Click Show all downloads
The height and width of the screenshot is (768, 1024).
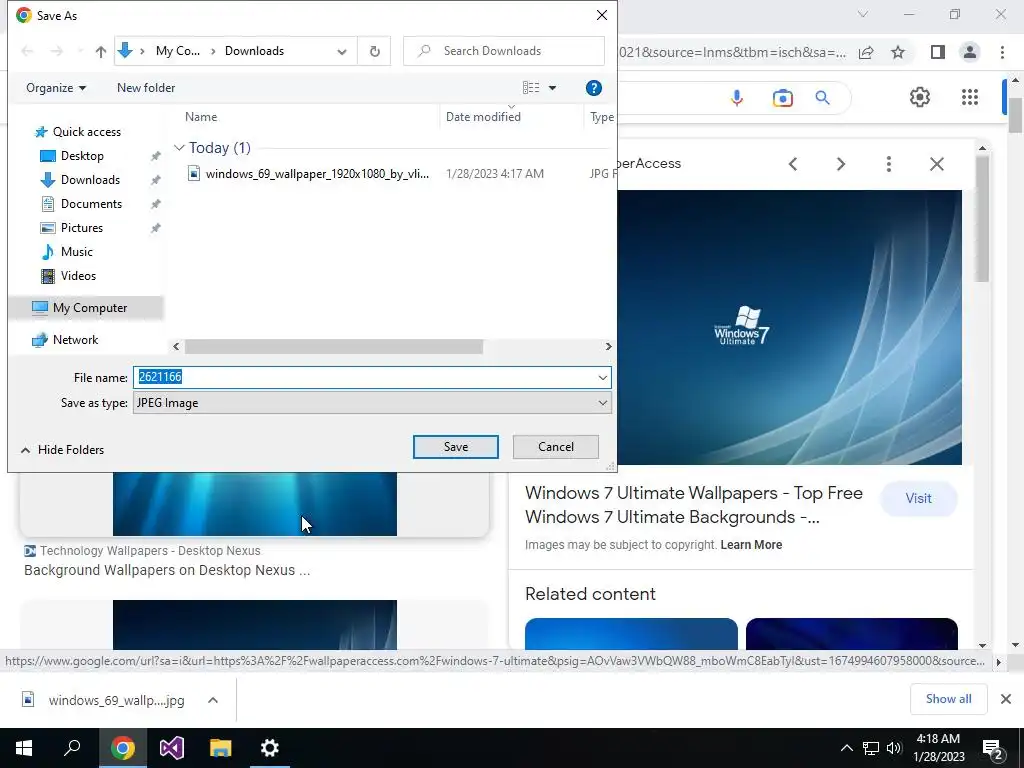[948, 699]
